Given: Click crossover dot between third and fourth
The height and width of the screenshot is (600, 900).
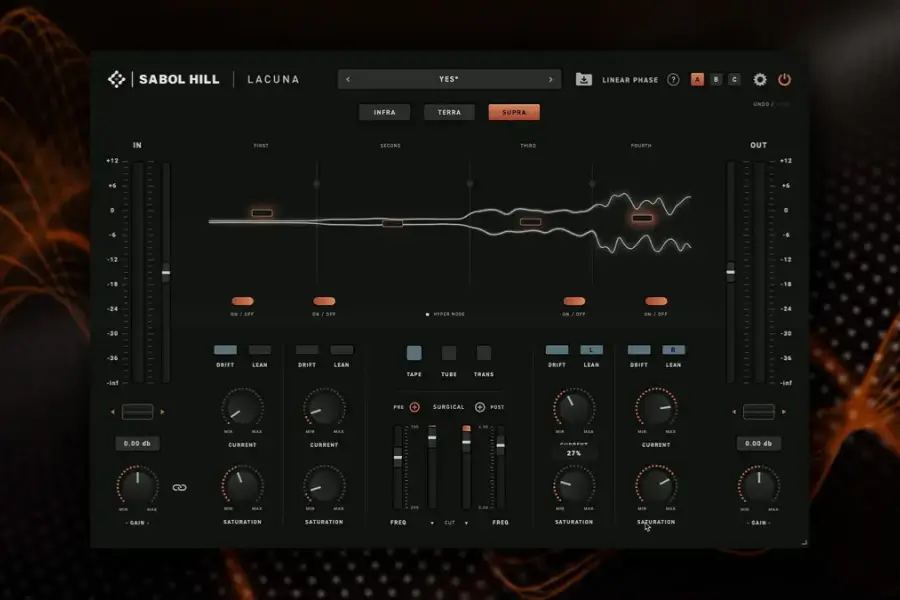Looking at the screenshot, I should point(592,184).
